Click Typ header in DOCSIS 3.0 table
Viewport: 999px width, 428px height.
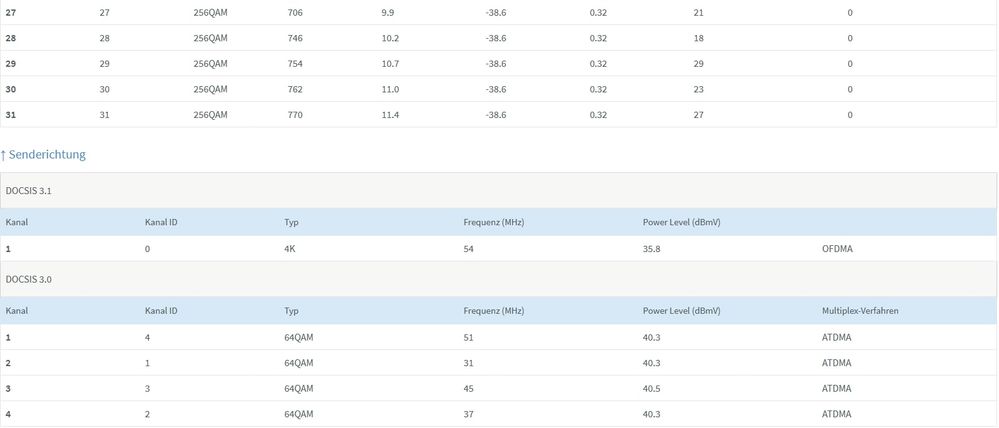[291, 311]
